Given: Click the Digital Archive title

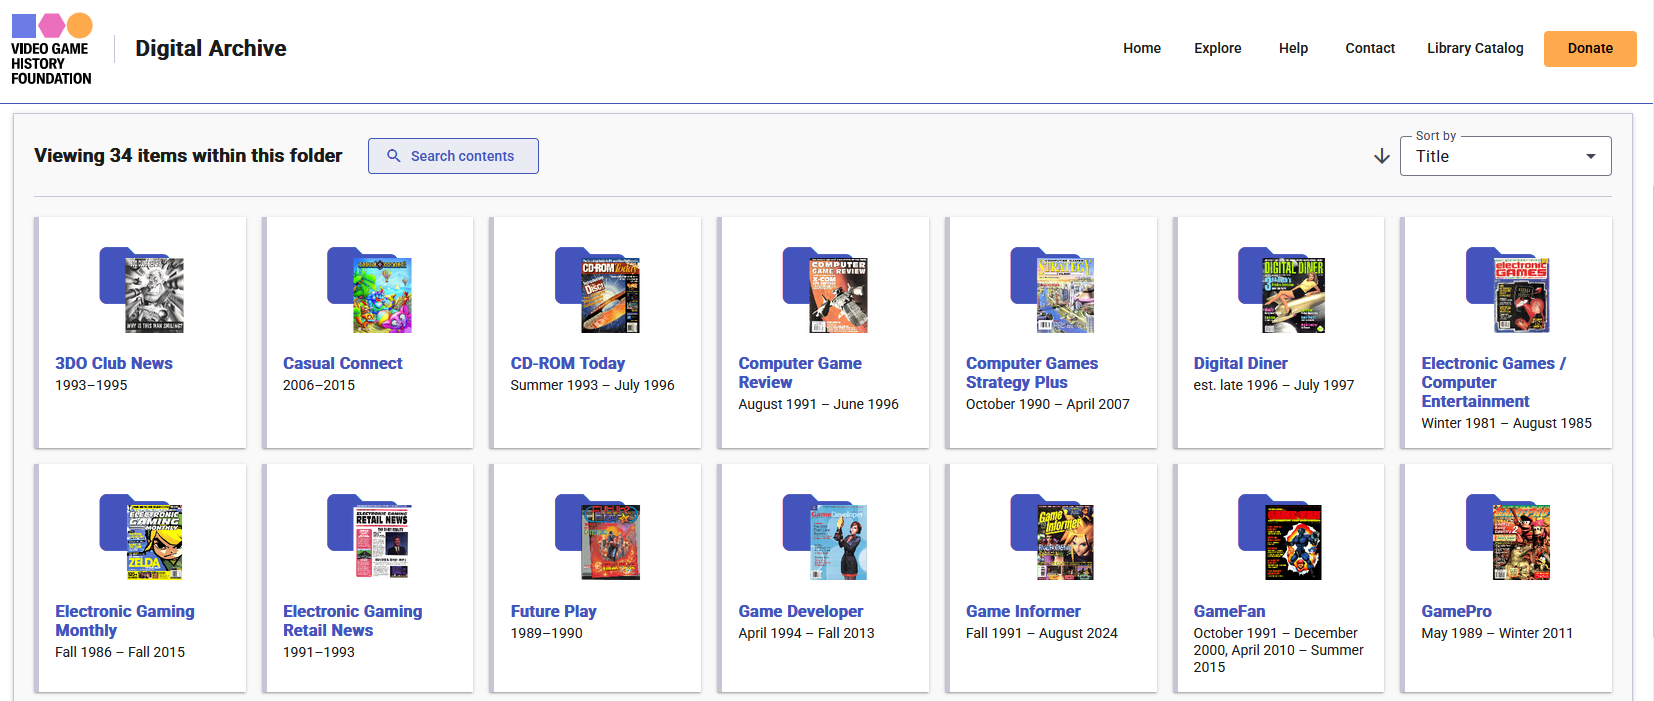Looking at the screenshot, I should [x=211, y=48].
